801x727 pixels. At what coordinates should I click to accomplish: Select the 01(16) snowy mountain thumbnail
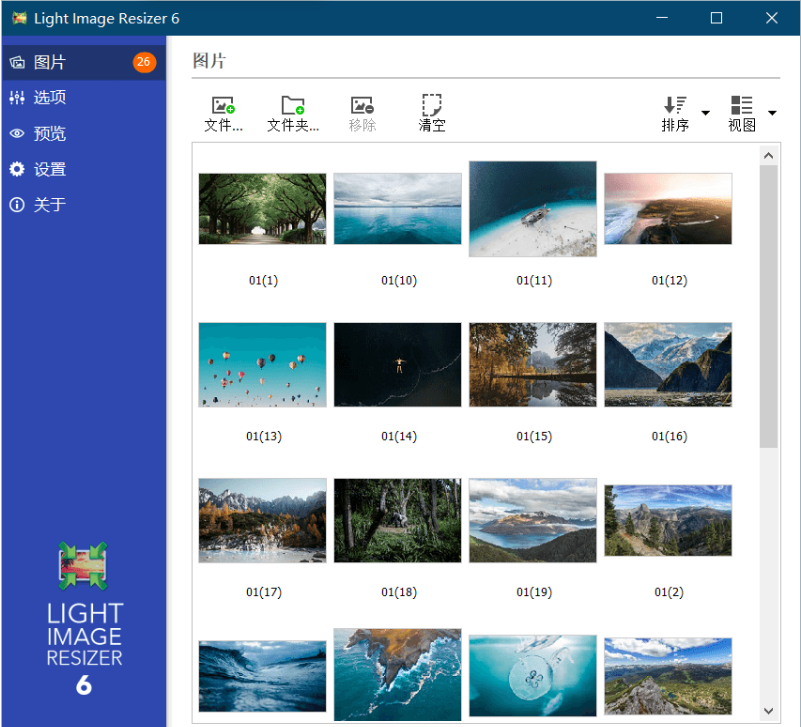(x=668, y=364)
